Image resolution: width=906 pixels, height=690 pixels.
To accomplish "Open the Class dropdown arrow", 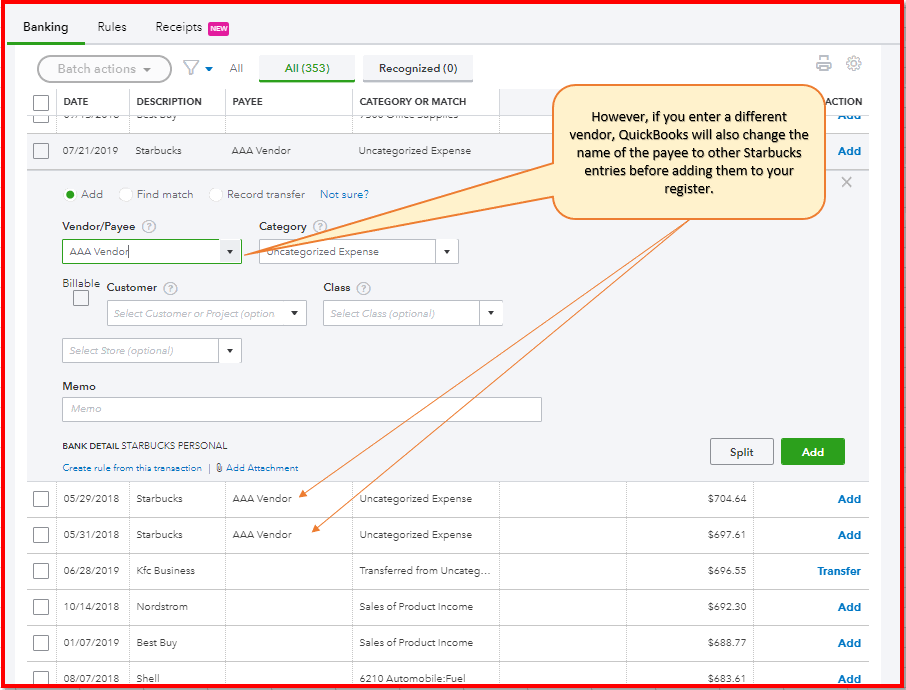I will pyautogui.click(x=491, y=313).
